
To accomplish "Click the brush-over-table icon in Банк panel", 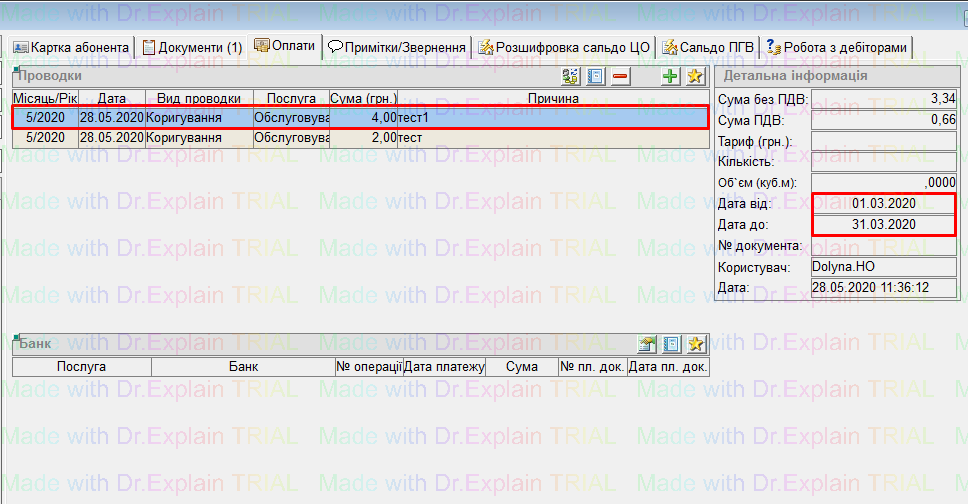I will (x=647, y=344).
